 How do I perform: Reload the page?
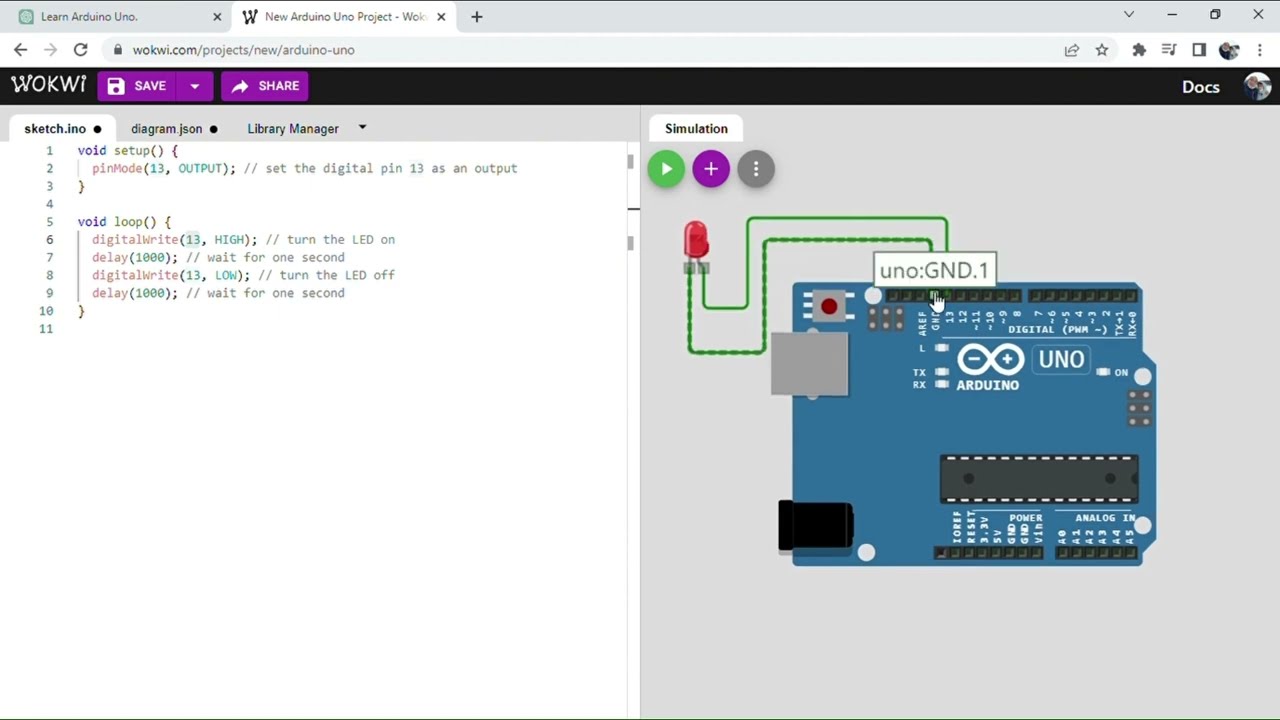coord(81,50)
